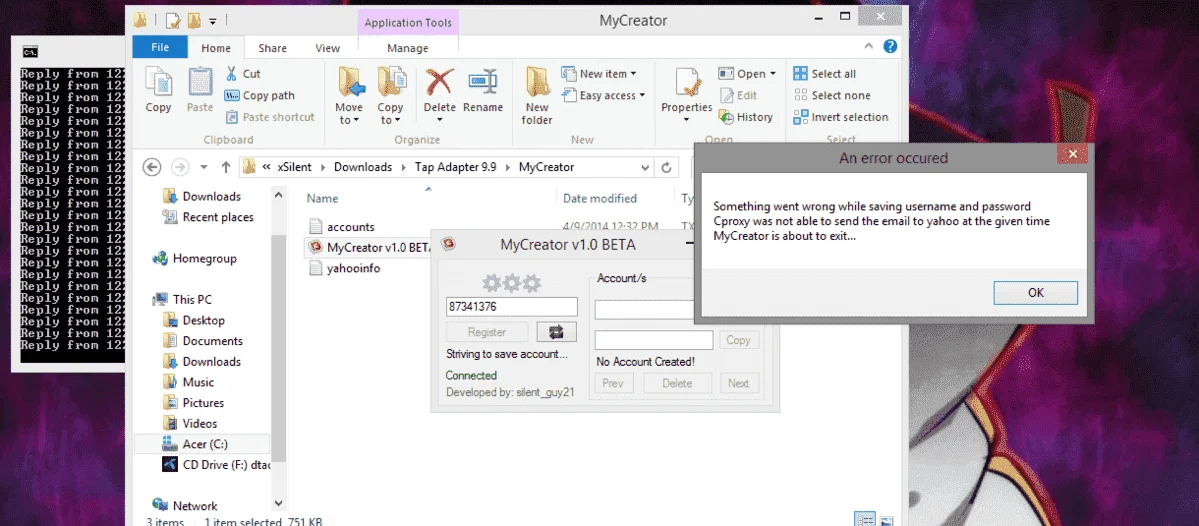The height and width of the screenshot is (526, 1199).
Task: Select the CD Drive (F:) entry
Action: 216,465
